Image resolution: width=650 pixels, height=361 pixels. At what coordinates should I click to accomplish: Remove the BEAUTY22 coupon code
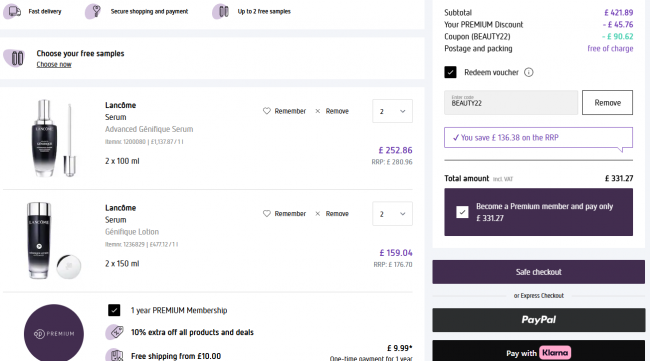click(607, 102)
